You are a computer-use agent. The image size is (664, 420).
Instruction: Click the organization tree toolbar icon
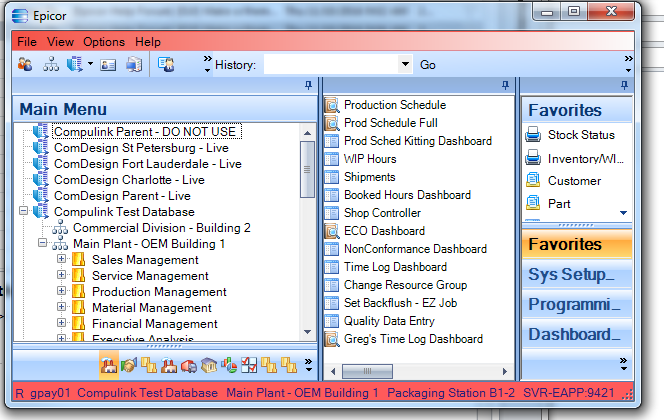point(51,65)
